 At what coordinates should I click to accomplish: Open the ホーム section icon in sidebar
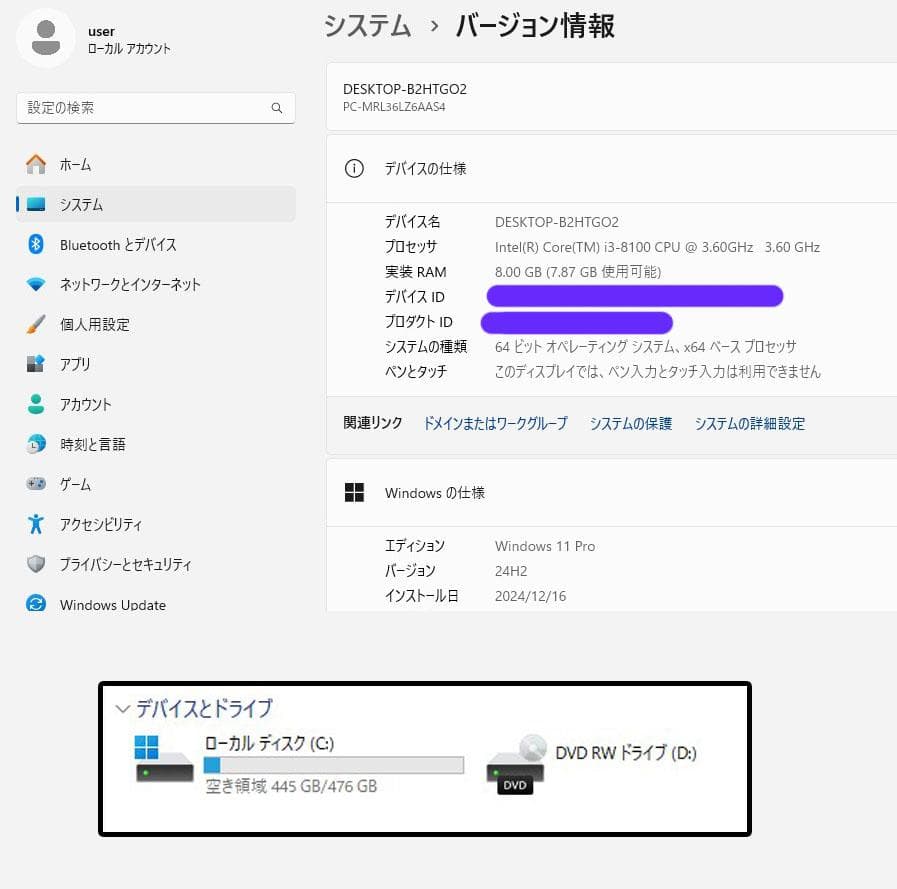[x=36, y=164]
